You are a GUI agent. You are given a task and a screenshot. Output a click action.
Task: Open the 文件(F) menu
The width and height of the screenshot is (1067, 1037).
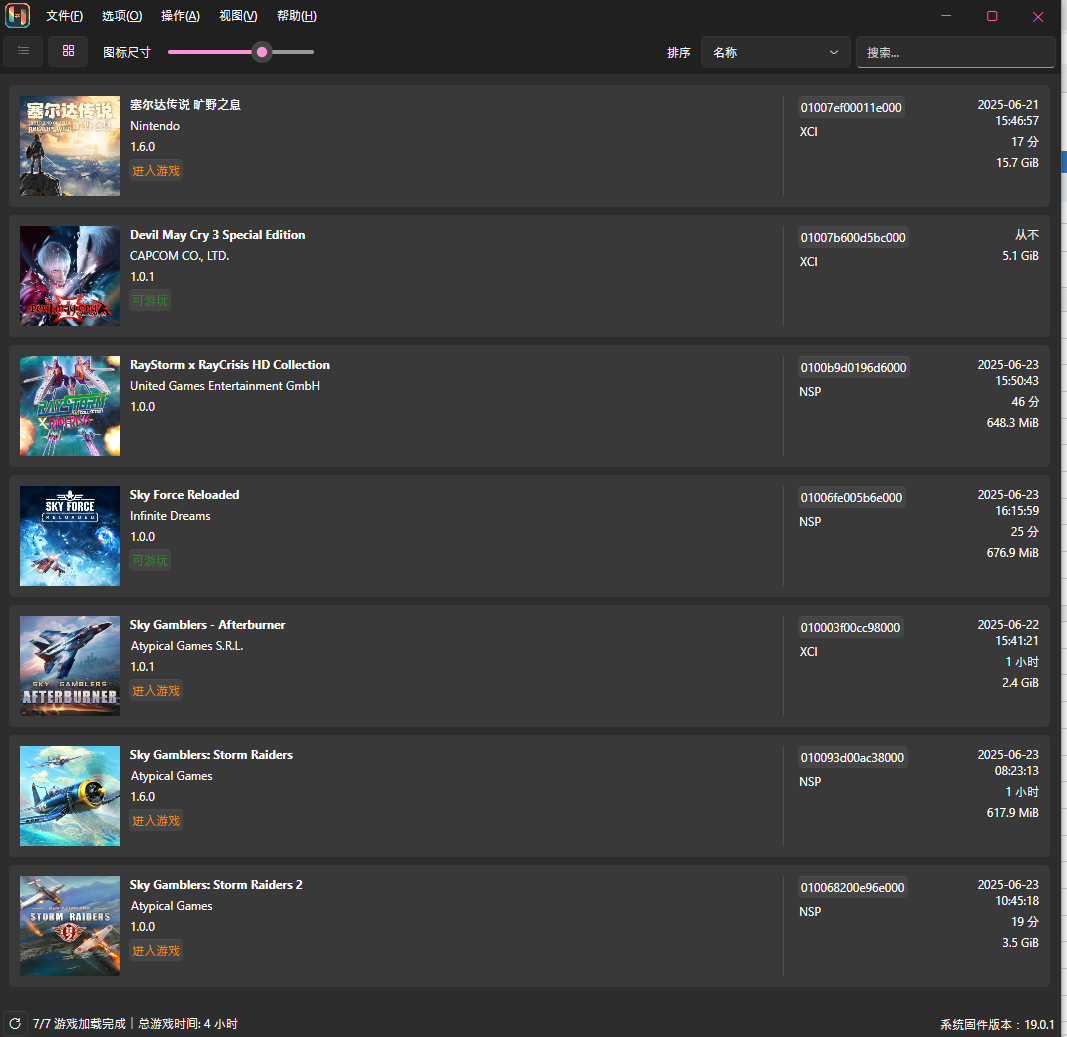[65, 16]
